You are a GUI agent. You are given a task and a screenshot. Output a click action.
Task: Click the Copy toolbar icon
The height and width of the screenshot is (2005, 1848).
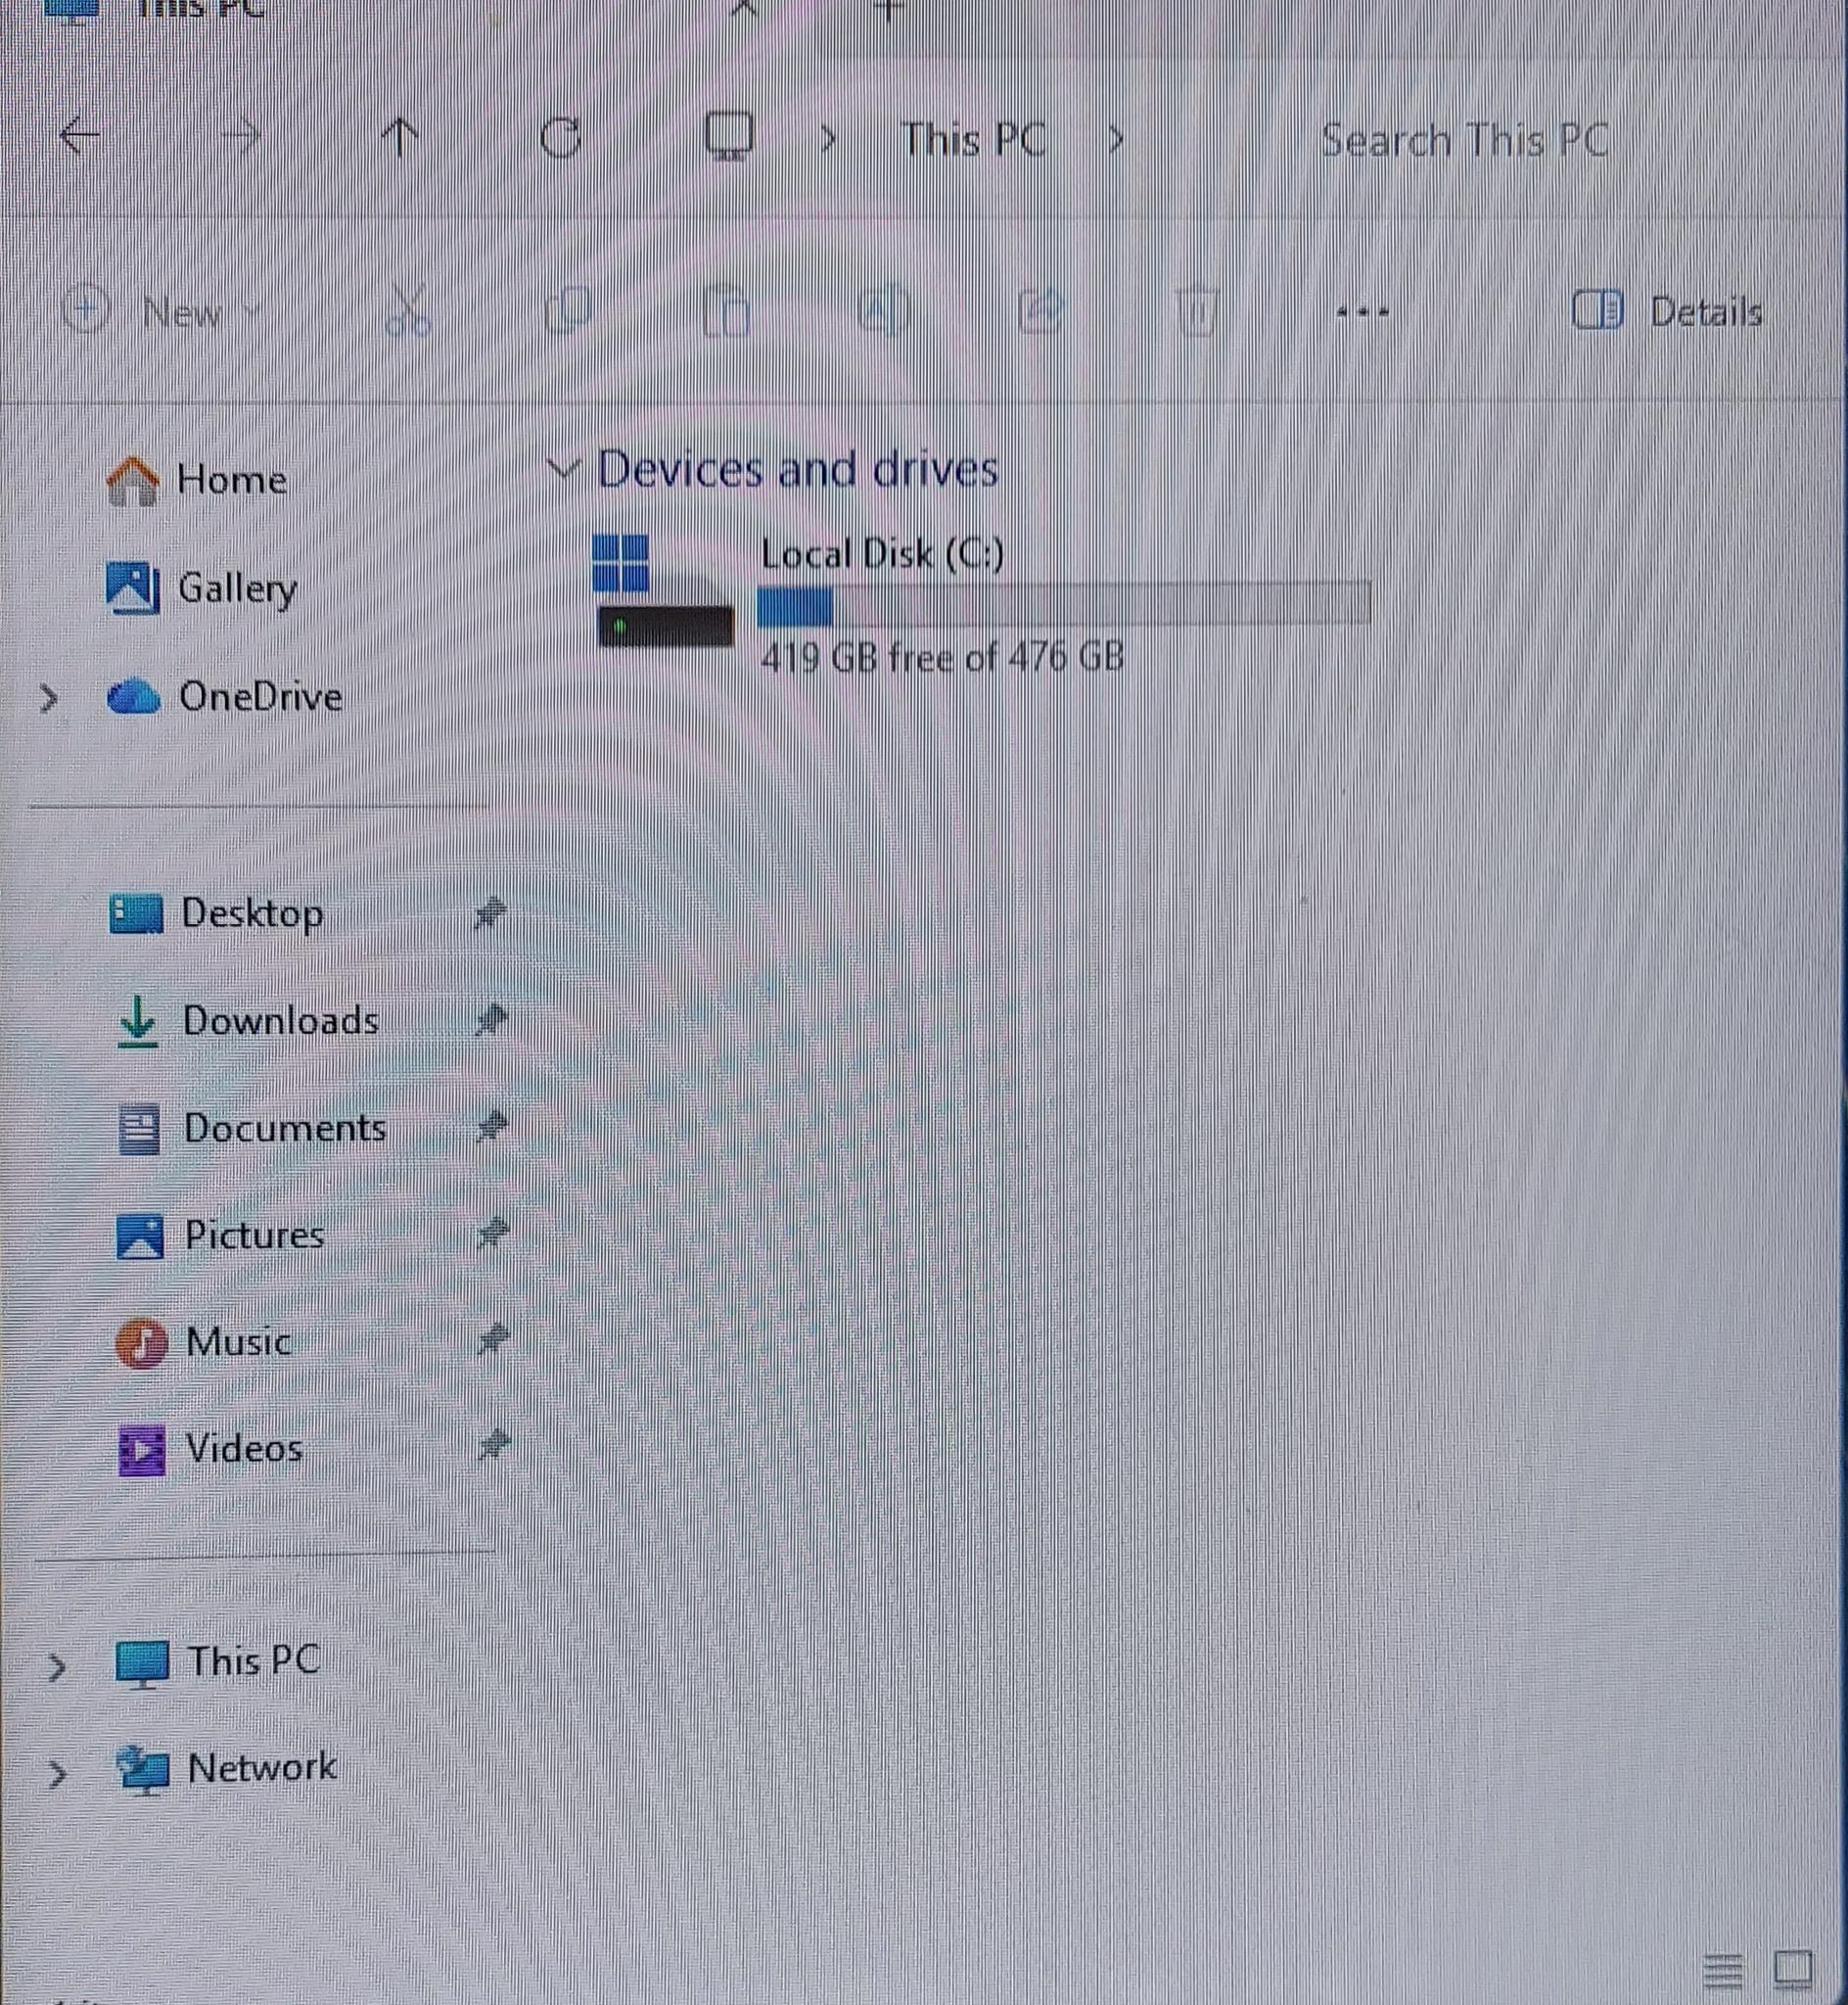pos(568,310)
